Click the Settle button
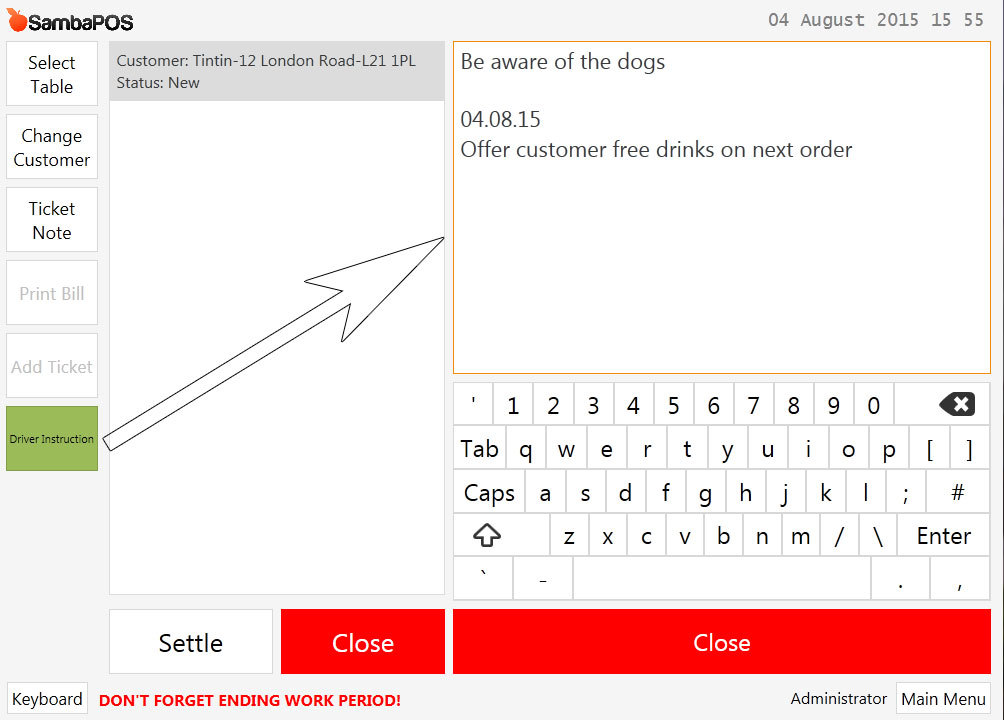This screenshot has height=720, width=1004. click(x=191, y=642)
